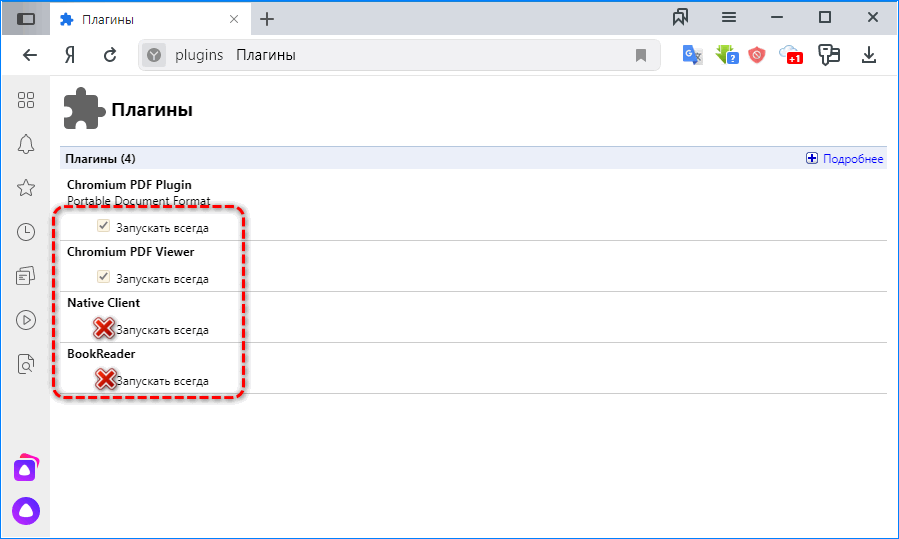
Task: Go back to the previous page
Action: (30, 55)
